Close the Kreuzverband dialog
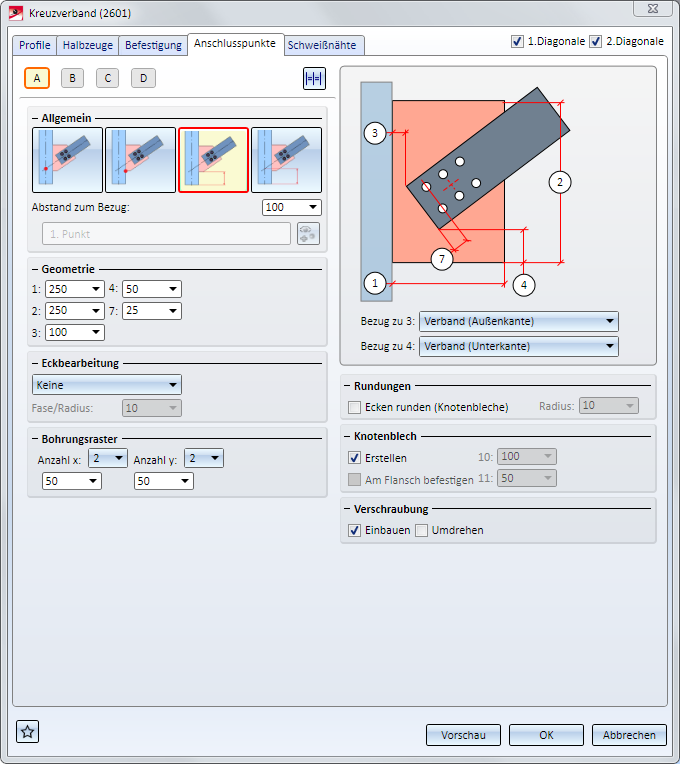The height and width of the screenshot is (764, 680). 653,8
